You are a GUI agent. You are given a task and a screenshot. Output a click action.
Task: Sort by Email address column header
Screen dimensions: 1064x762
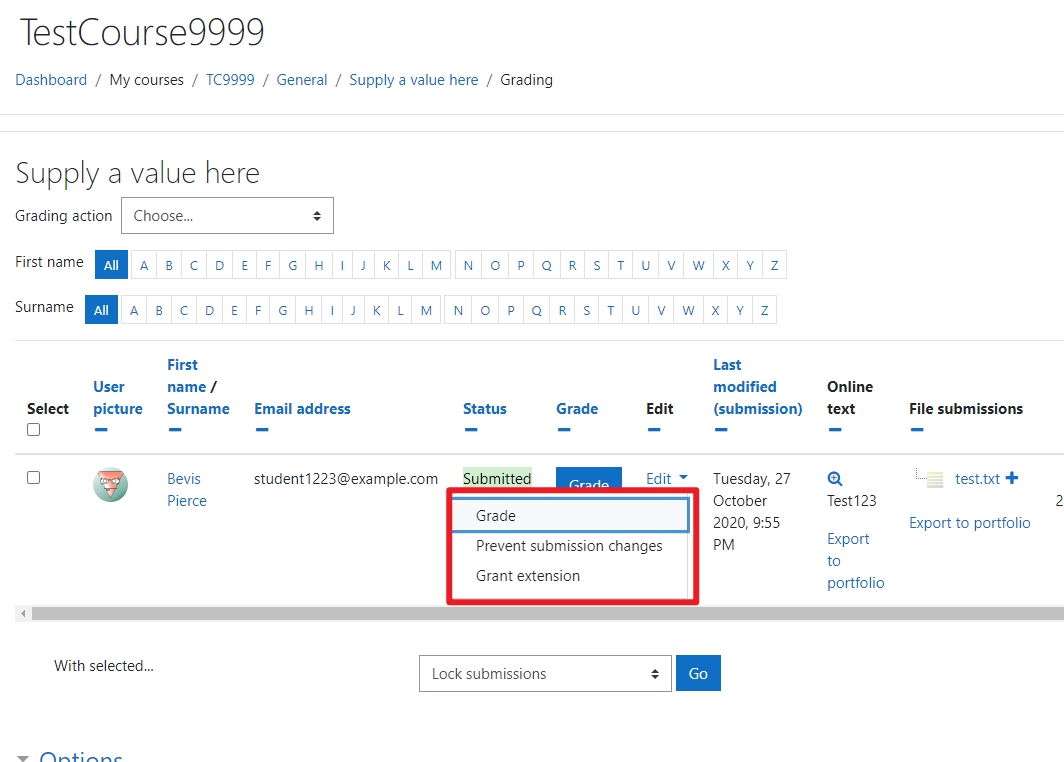tap(302, 408)
